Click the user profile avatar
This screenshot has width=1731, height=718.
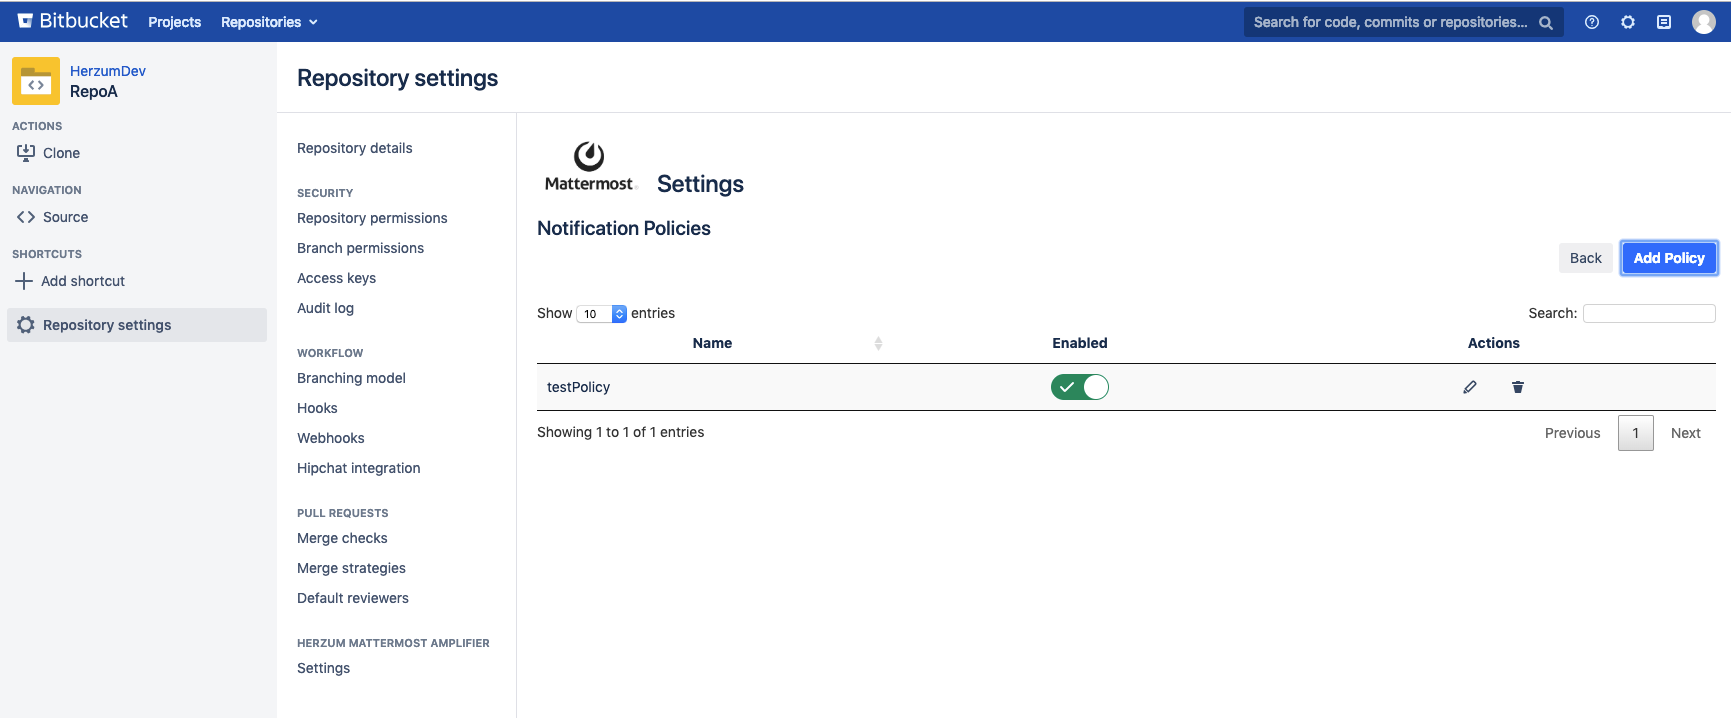click(x=1703, y=22)
